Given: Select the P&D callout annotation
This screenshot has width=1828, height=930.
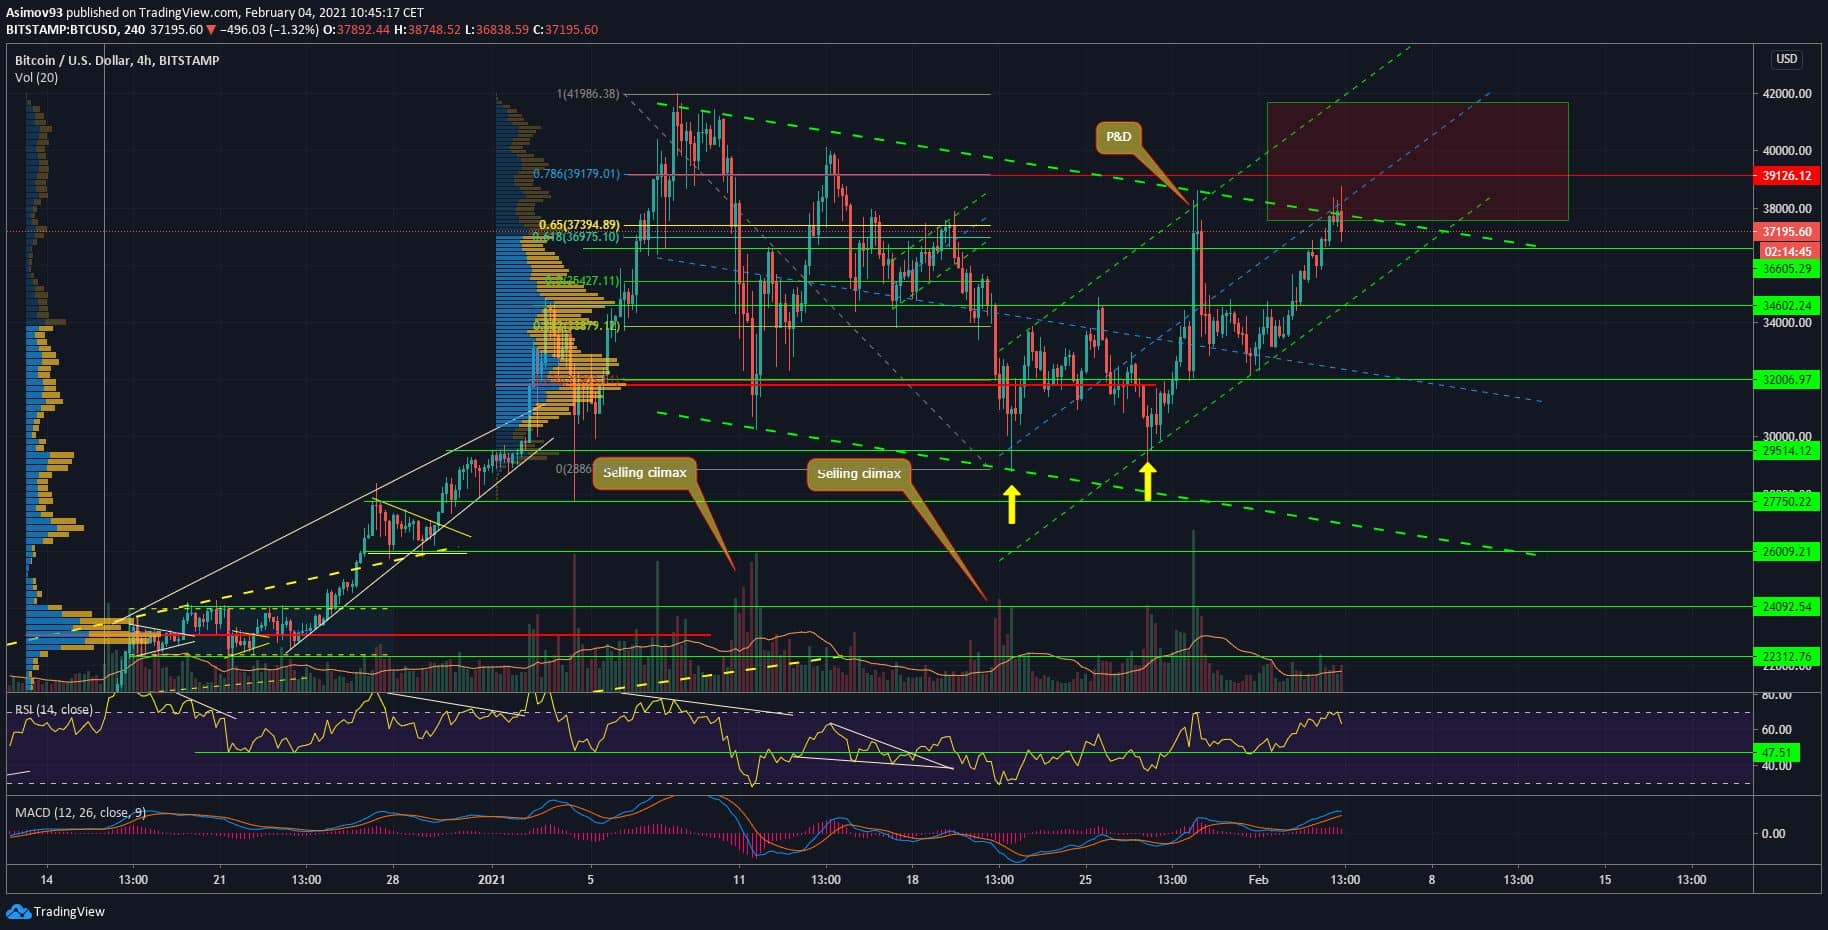Looking at the screenshot, I should click(x=1118, y=137).
